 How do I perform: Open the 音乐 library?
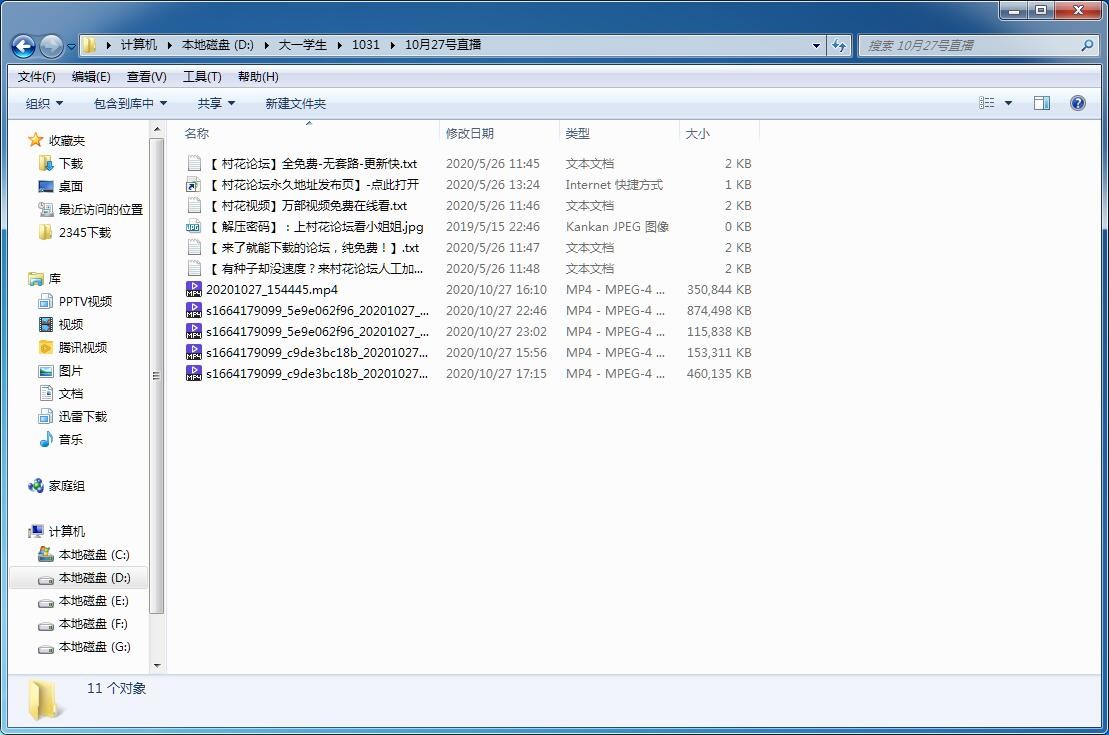tap(70, 439)
